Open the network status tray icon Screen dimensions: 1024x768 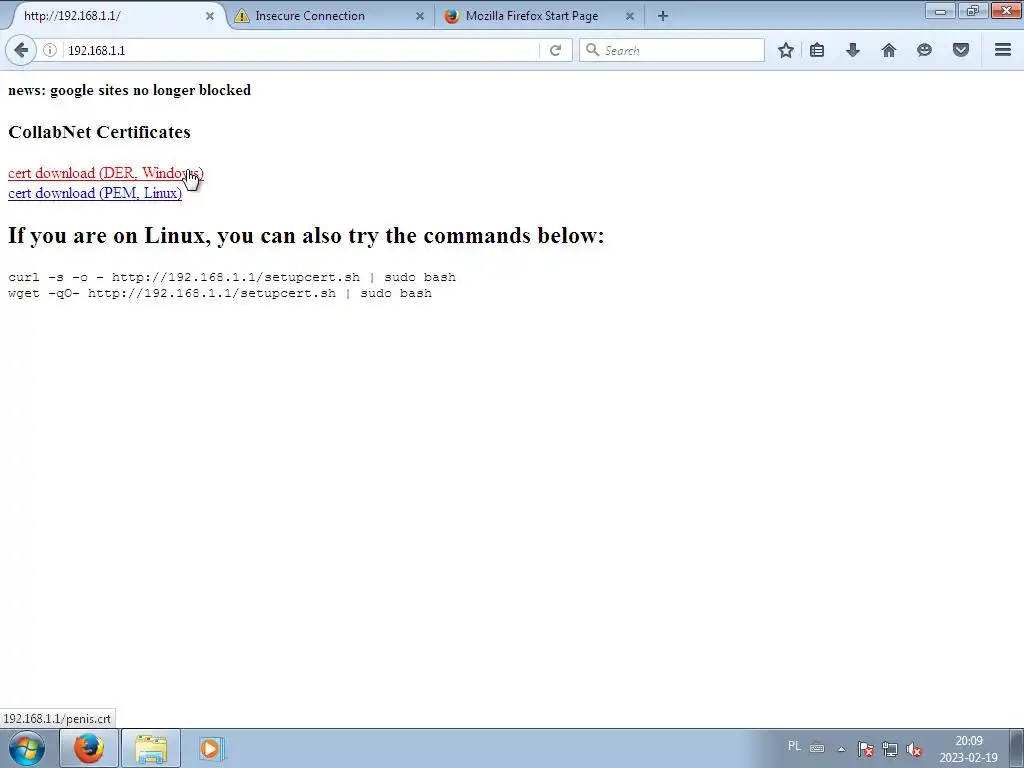889,749
